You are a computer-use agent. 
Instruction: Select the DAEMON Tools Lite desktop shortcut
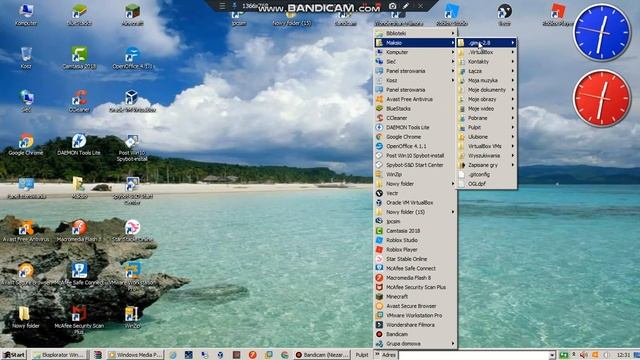tap(79, 144)
